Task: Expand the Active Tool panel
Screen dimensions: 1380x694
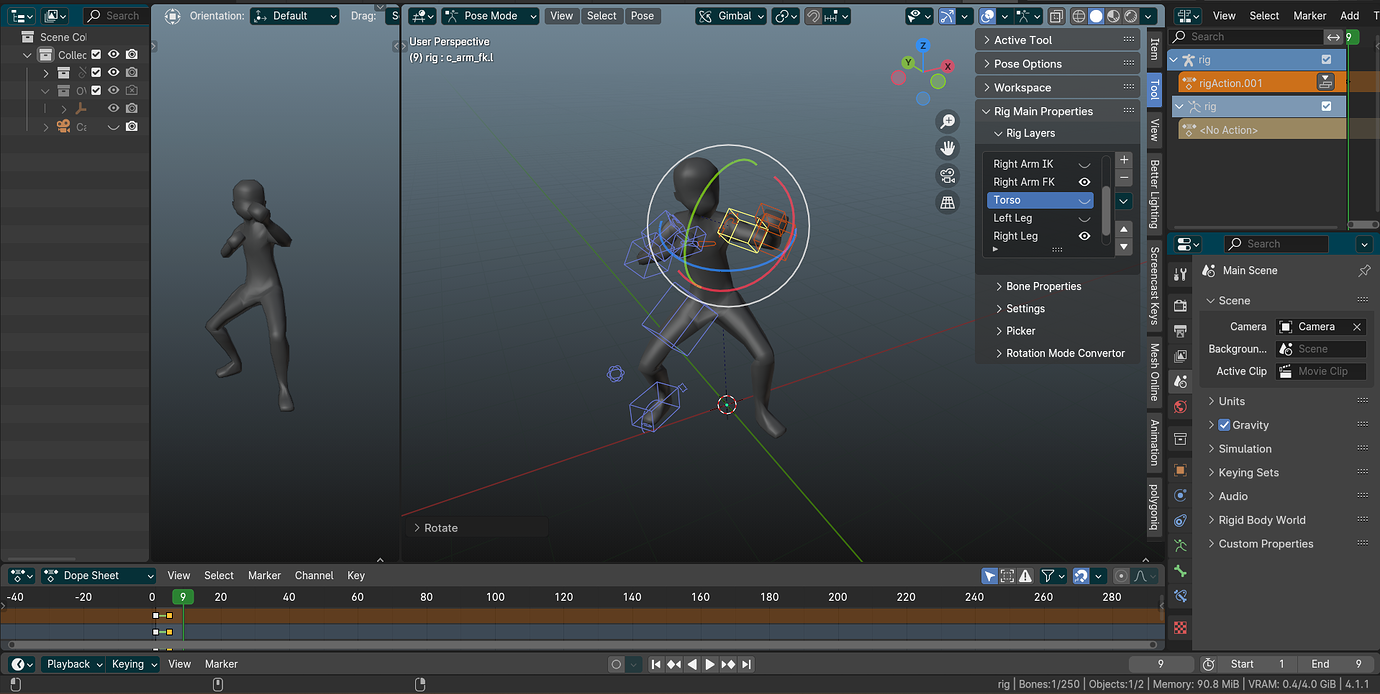Action: (x=1058, y=40)
